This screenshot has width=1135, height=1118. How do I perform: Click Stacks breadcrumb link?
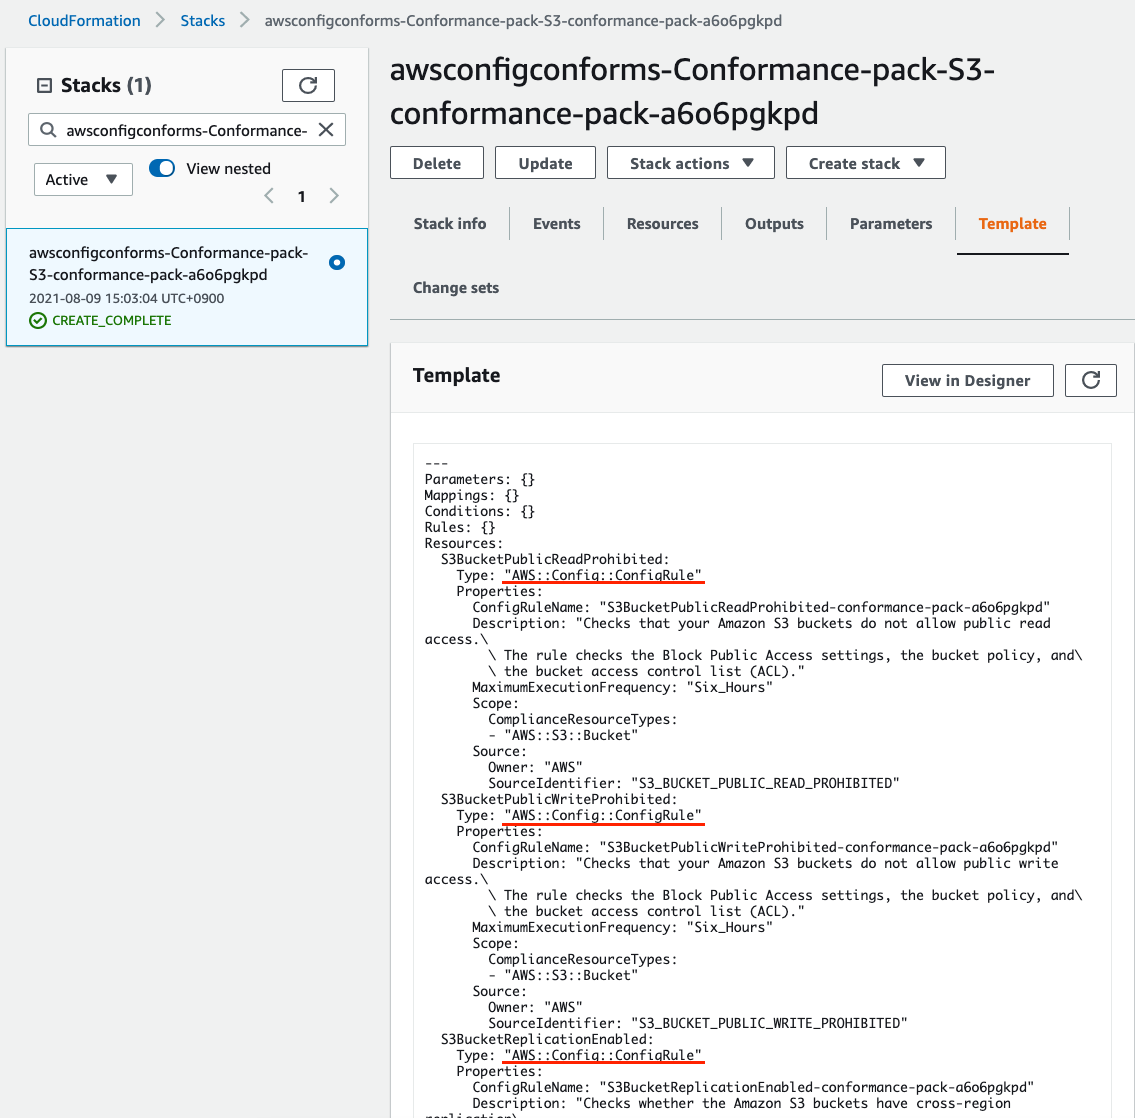pyautogui.click(x=203, y=20)
